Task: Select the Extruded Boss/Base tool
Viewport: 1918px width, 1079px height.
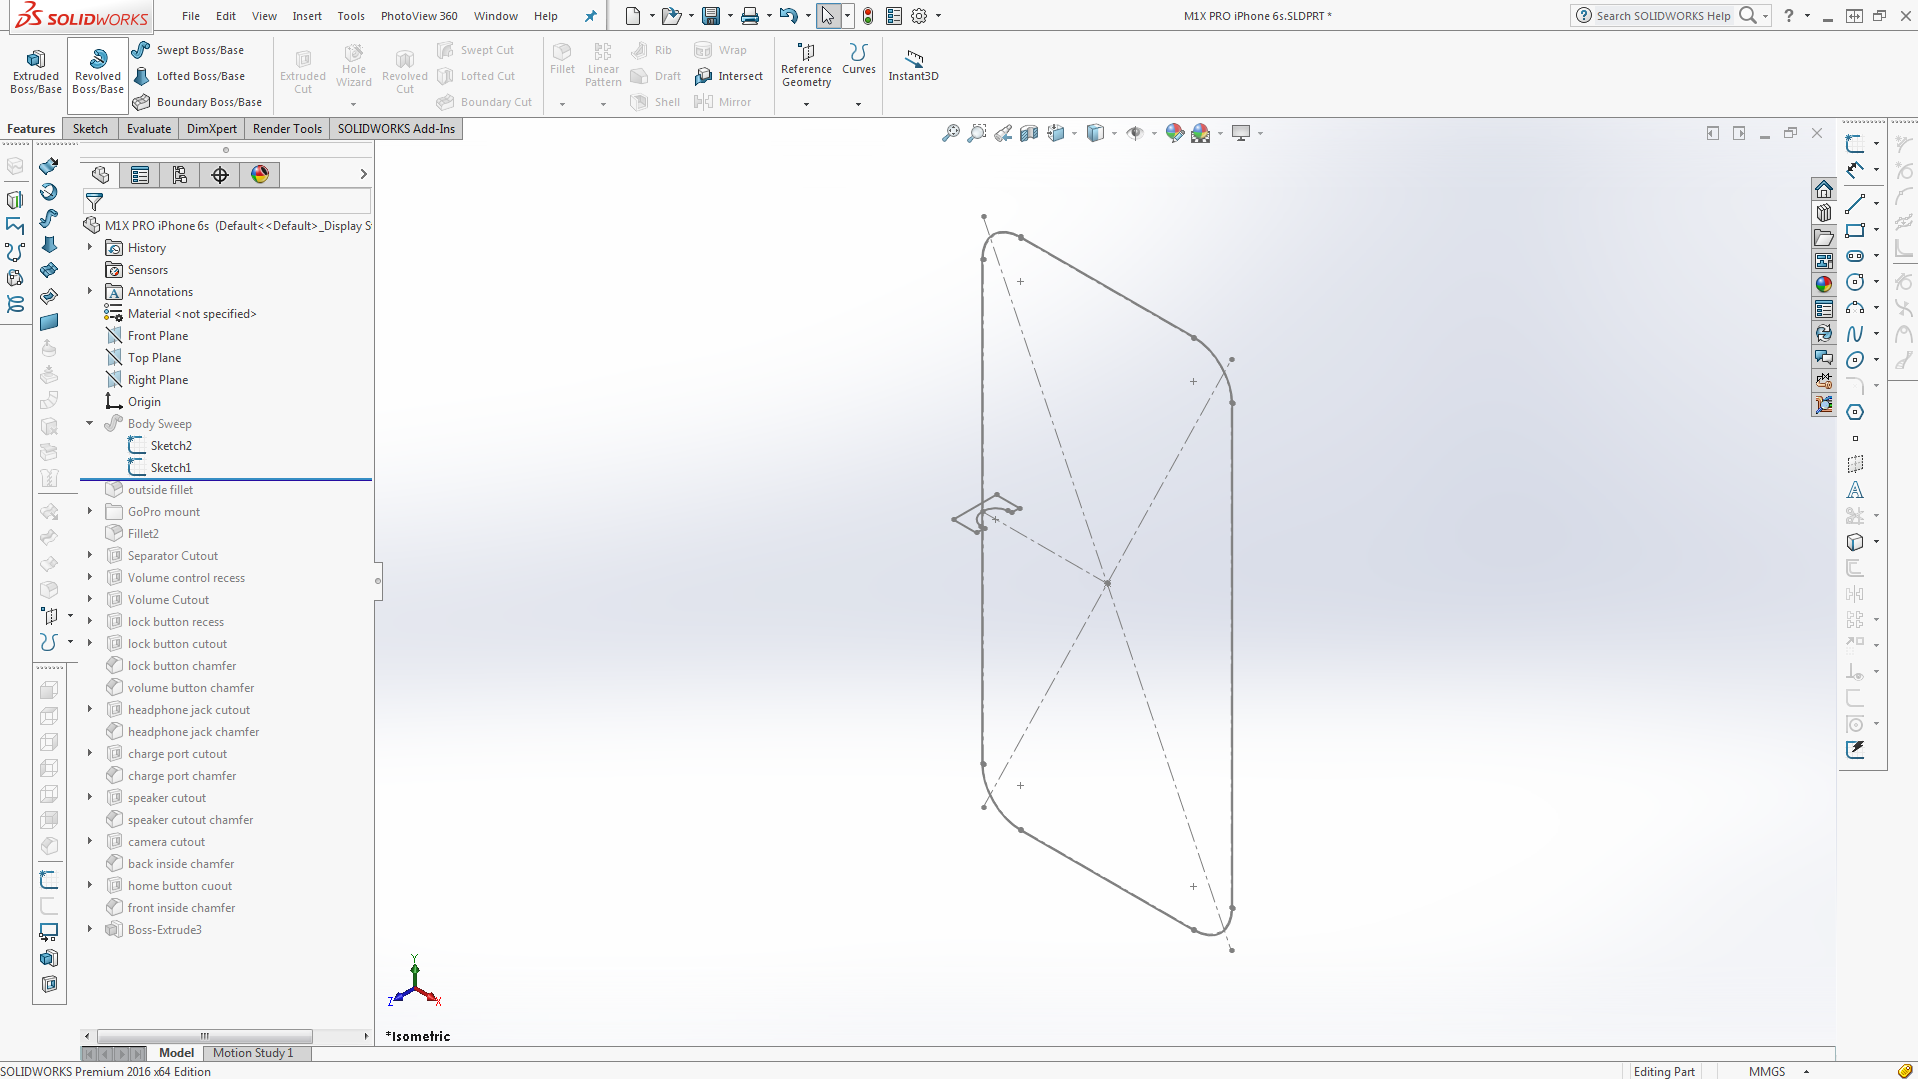Action: coord(36,70)
